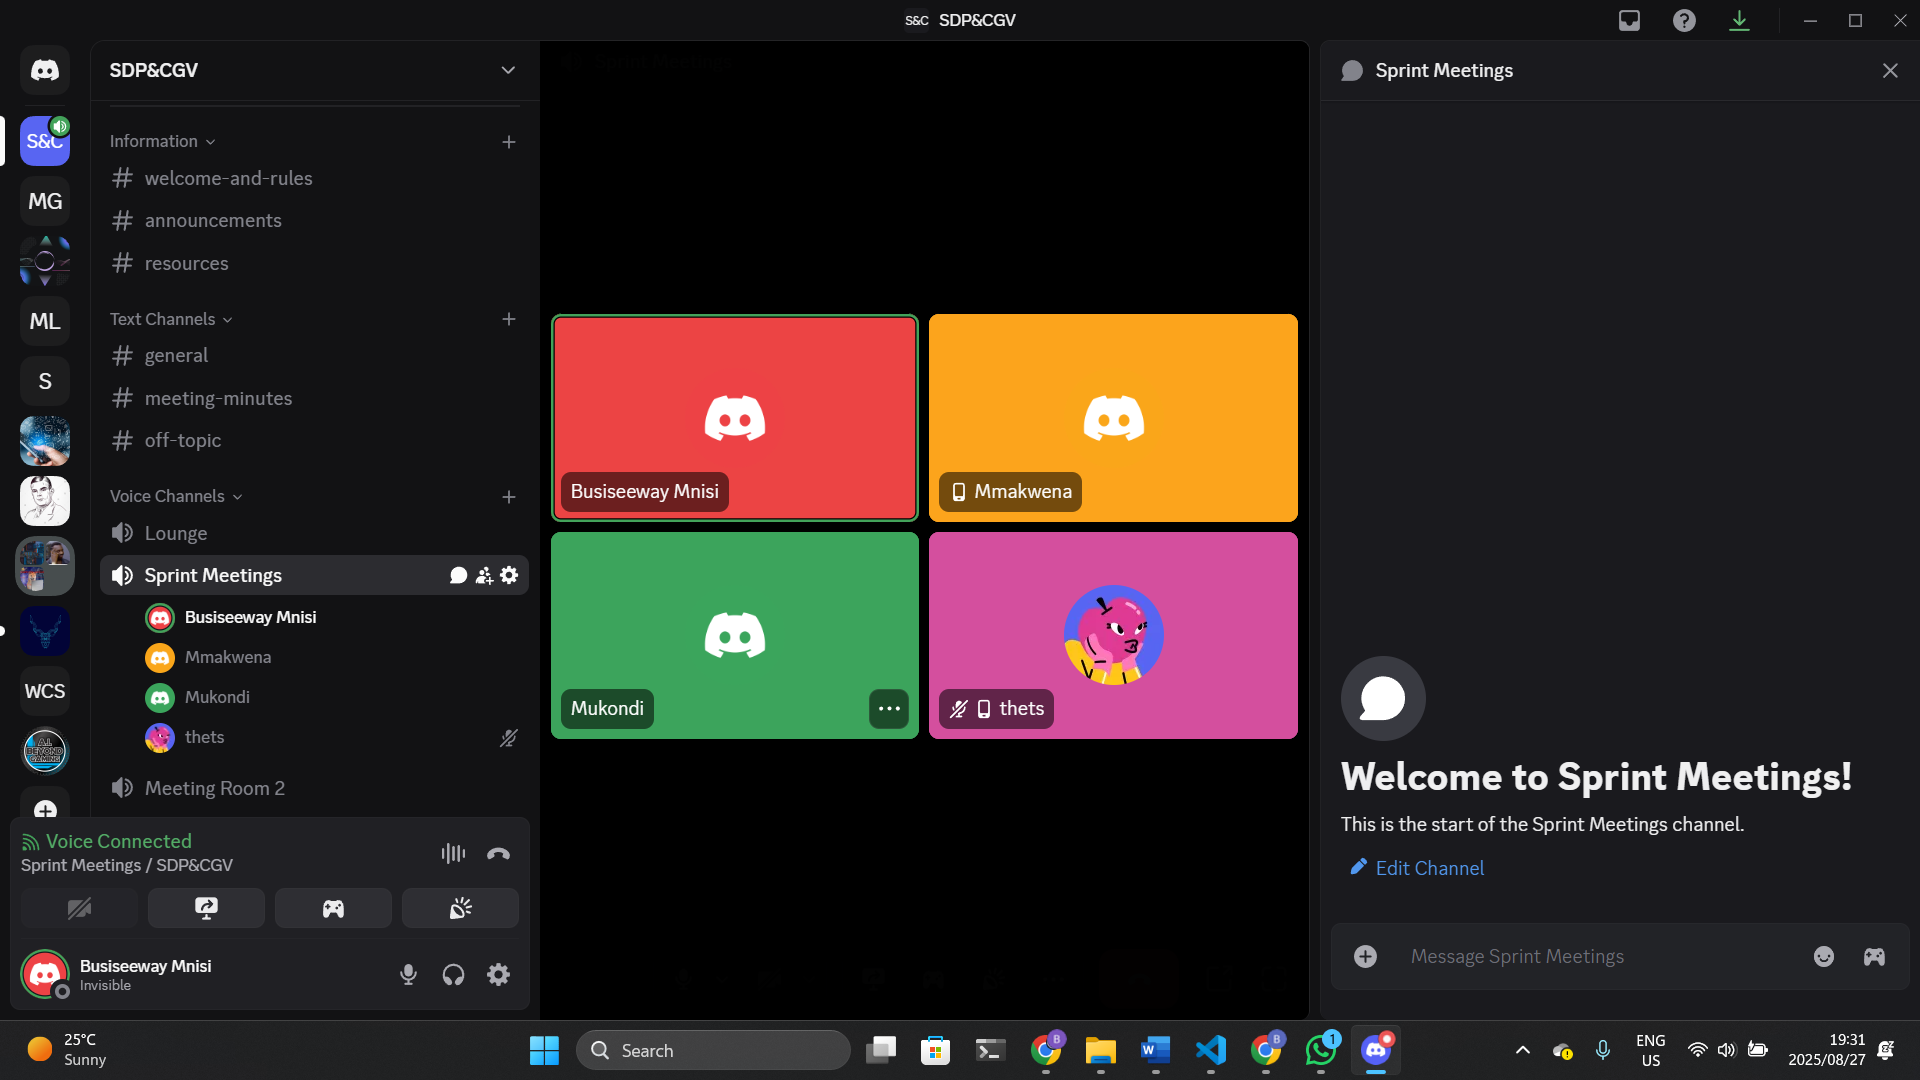Open system volume control
Viewport: 1920px width, 1080px height.
[1727, 1050]
